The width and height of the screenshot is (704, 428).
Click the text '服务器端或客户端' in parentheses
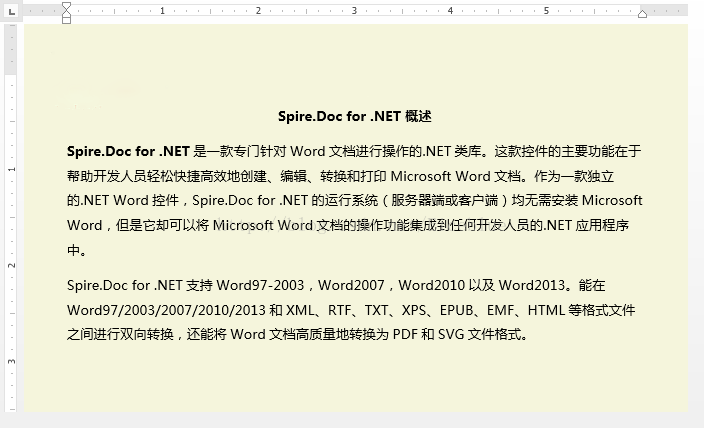[444, 200]
